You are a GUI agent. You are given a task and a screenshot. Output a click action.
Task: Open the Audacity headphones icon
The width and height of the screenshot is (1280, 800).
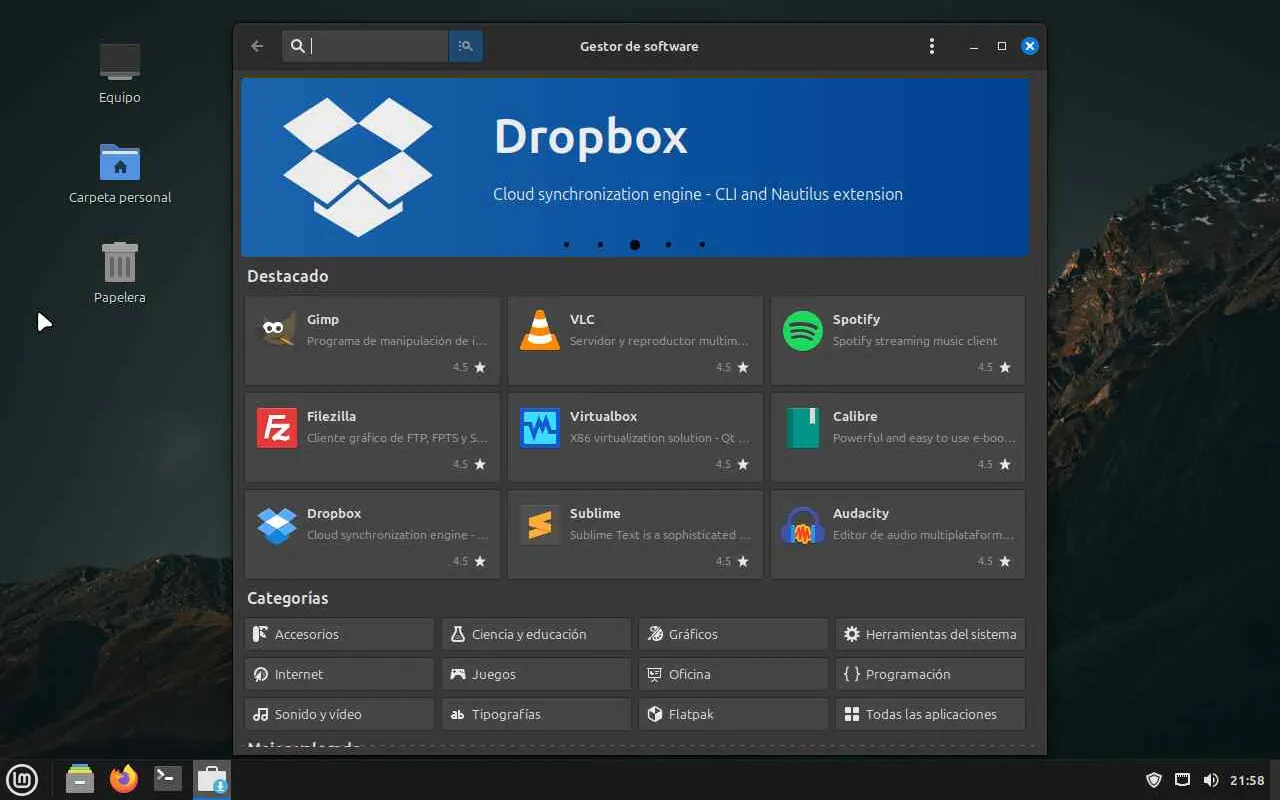(x=803, y=525)
